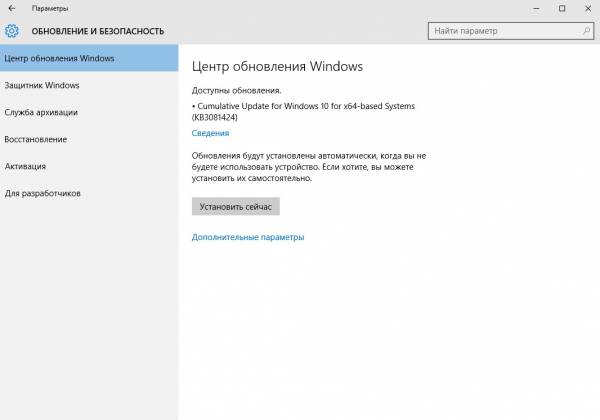600x420 pixels.
Task: Click the Параметры window title
Action: (x=50, y=8)
